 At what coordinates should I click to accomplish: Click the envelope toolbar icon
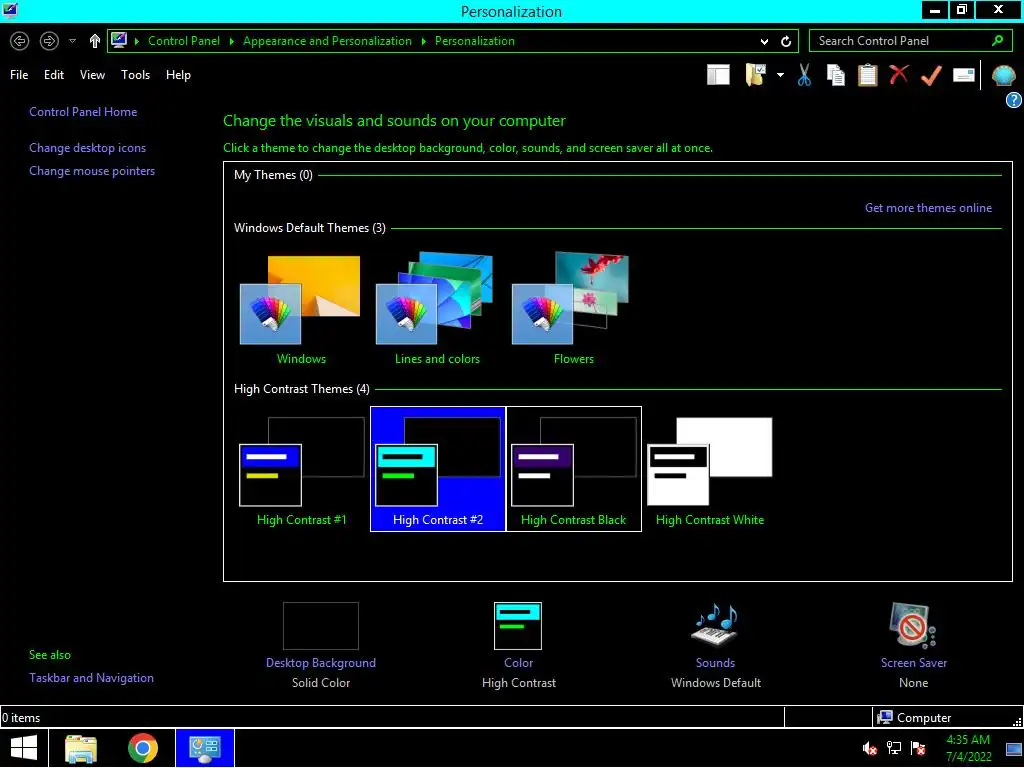964,75
